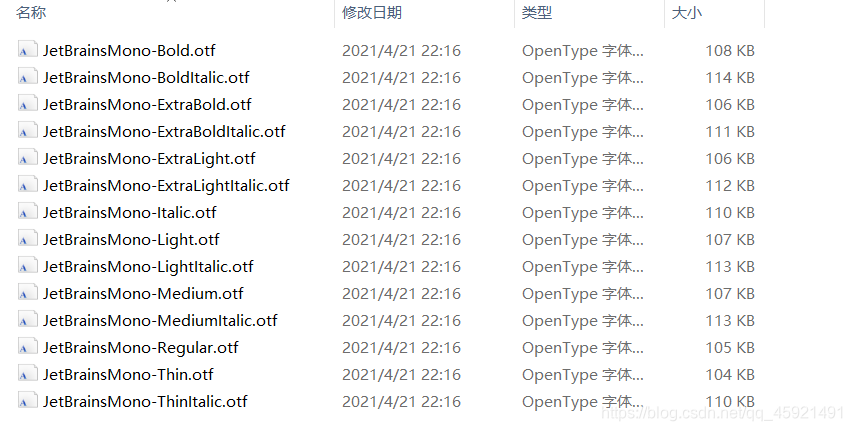Click the JetBrainsMono-Thin.otf font icon
852x431 pixels.
click(x=28, y=374)
